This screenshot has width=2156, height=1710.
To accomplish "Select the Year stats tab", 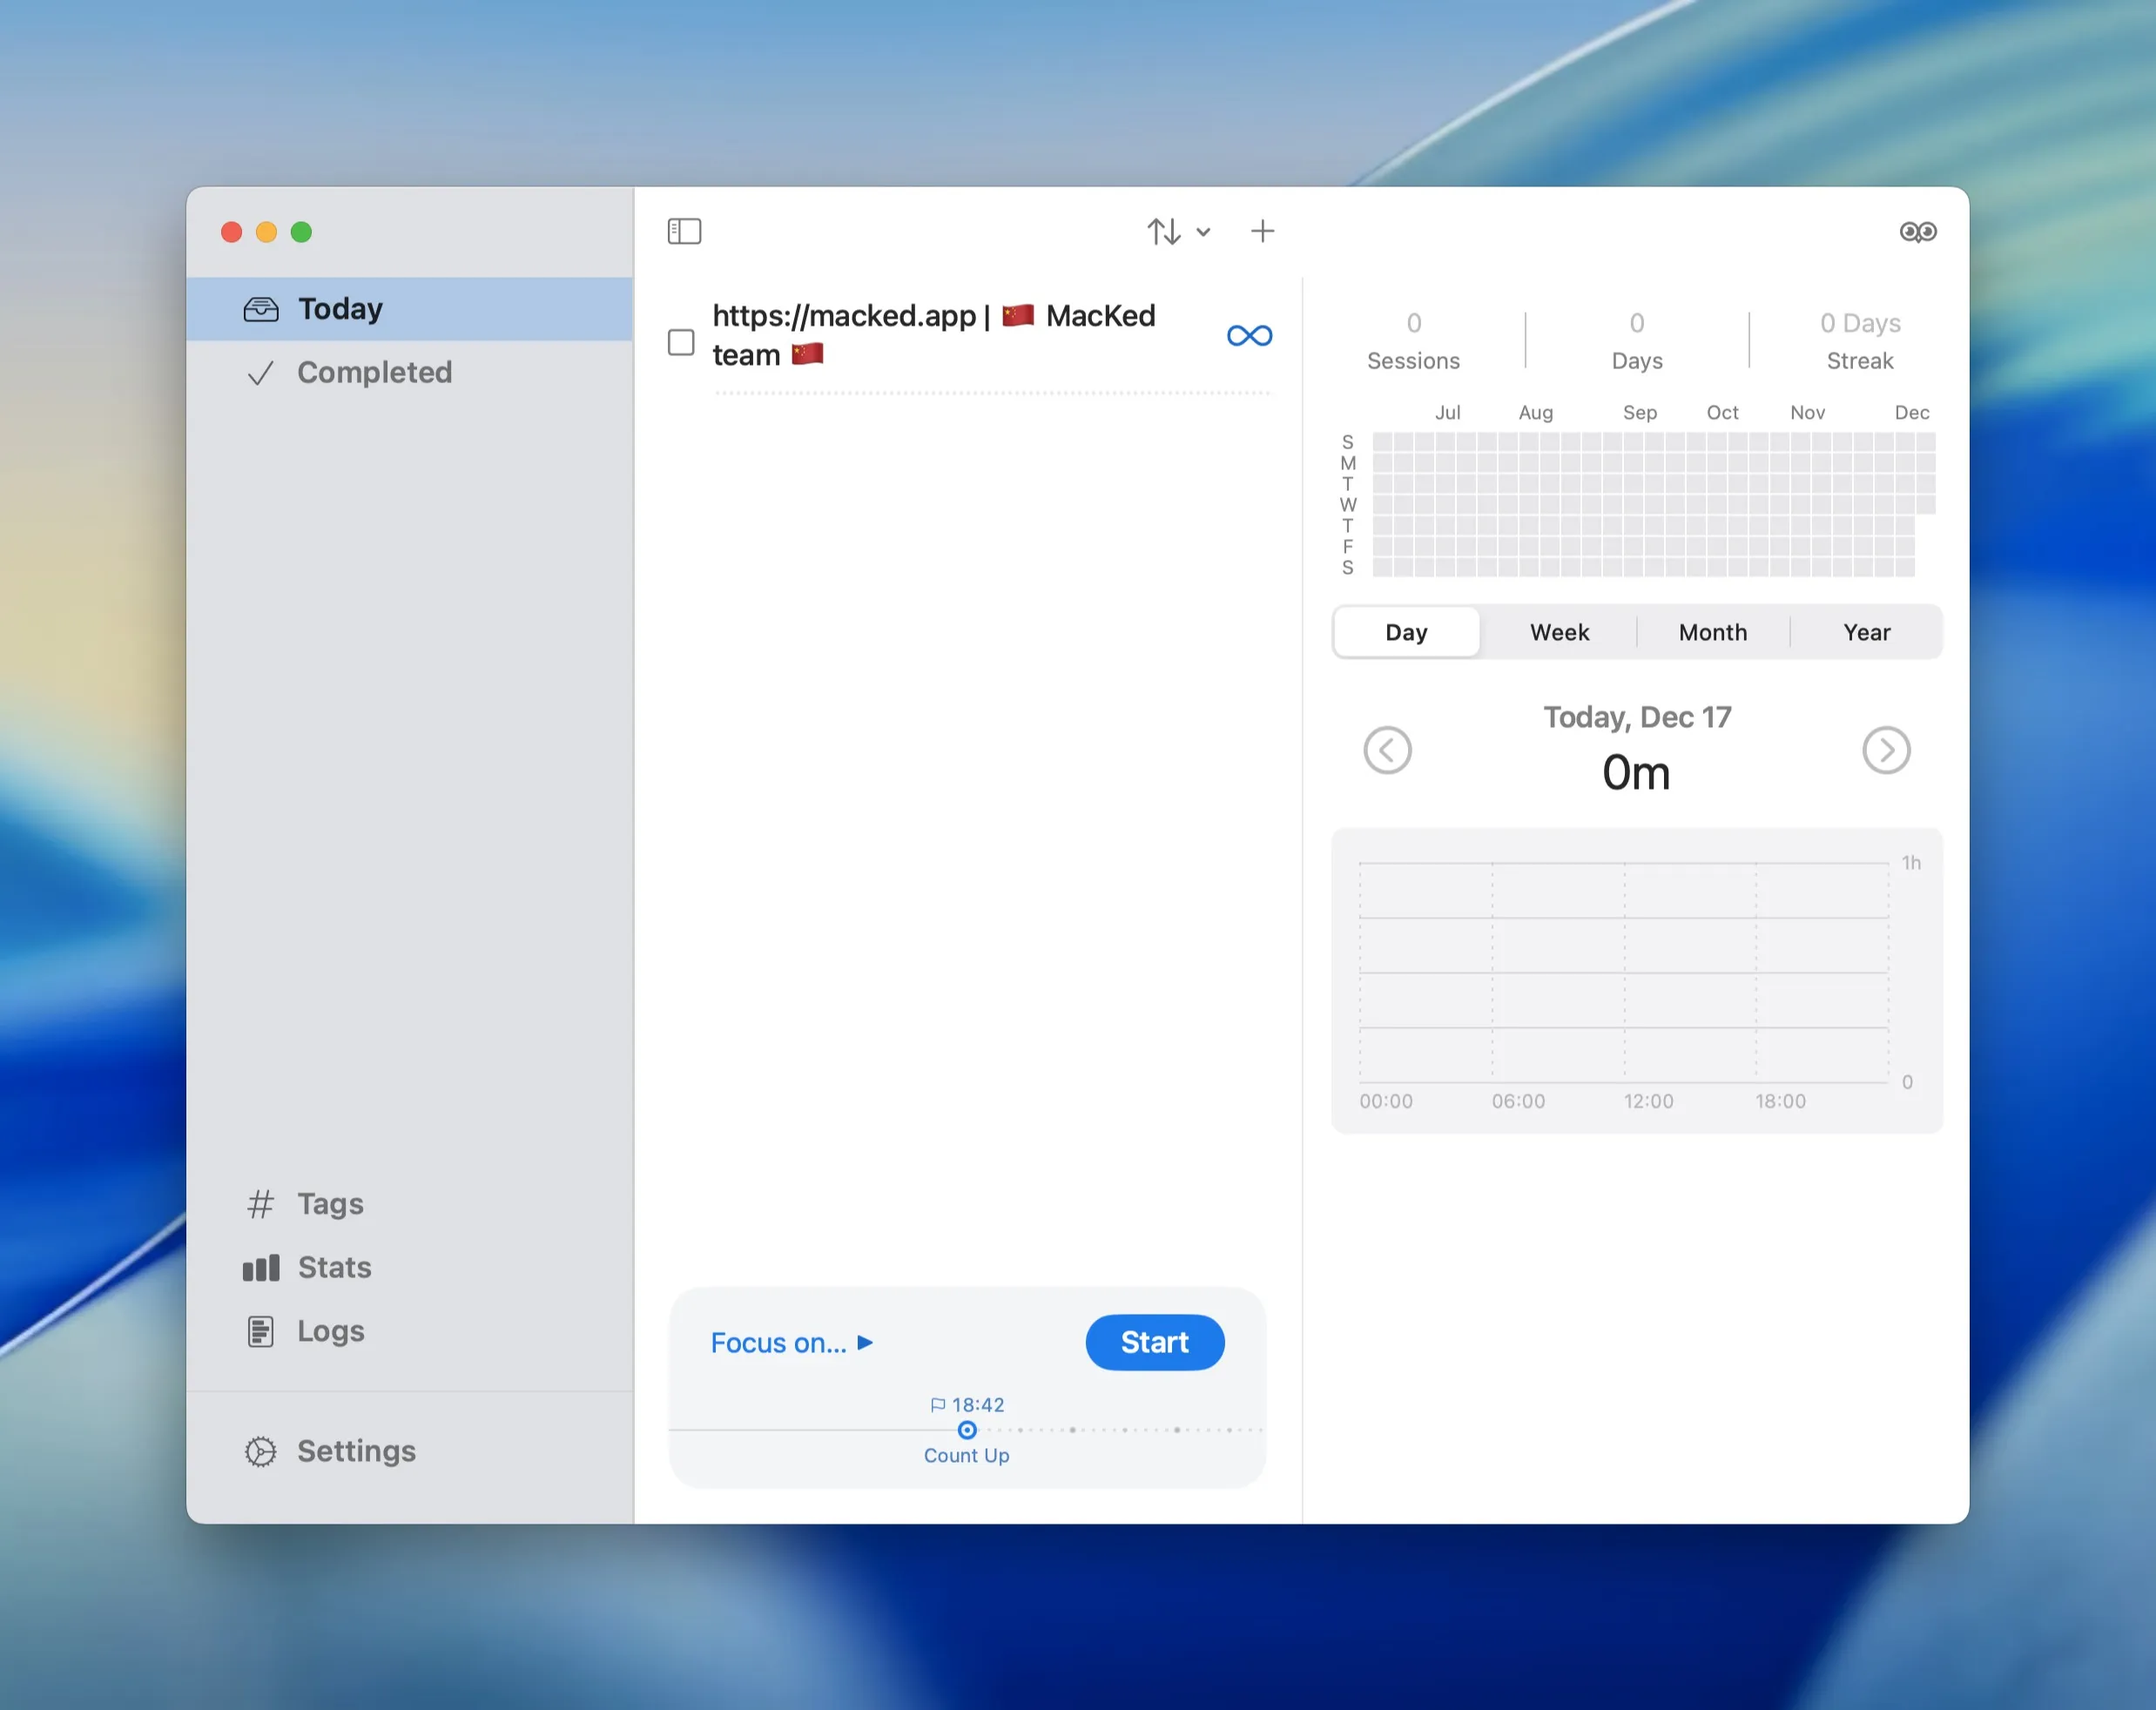I will pyautogui.click(x=1865, y=632).
